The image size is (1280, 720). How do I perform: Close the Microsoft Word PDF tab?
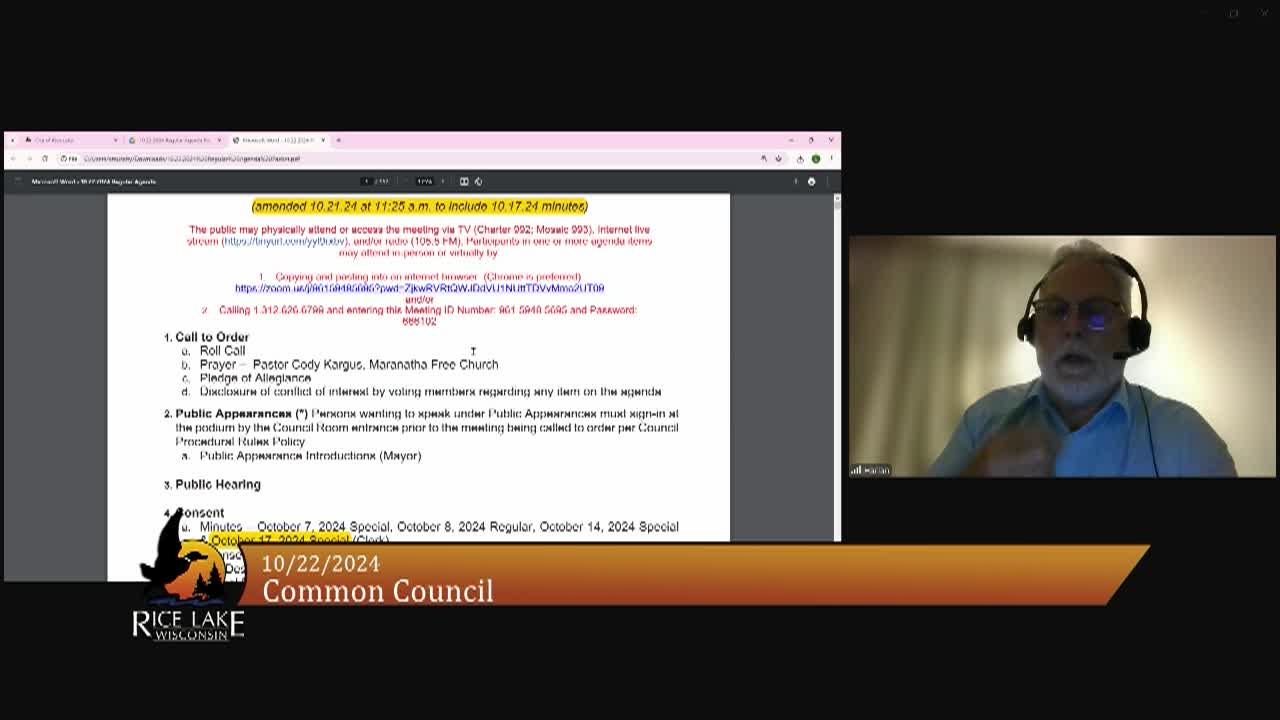tap(323, 140)
